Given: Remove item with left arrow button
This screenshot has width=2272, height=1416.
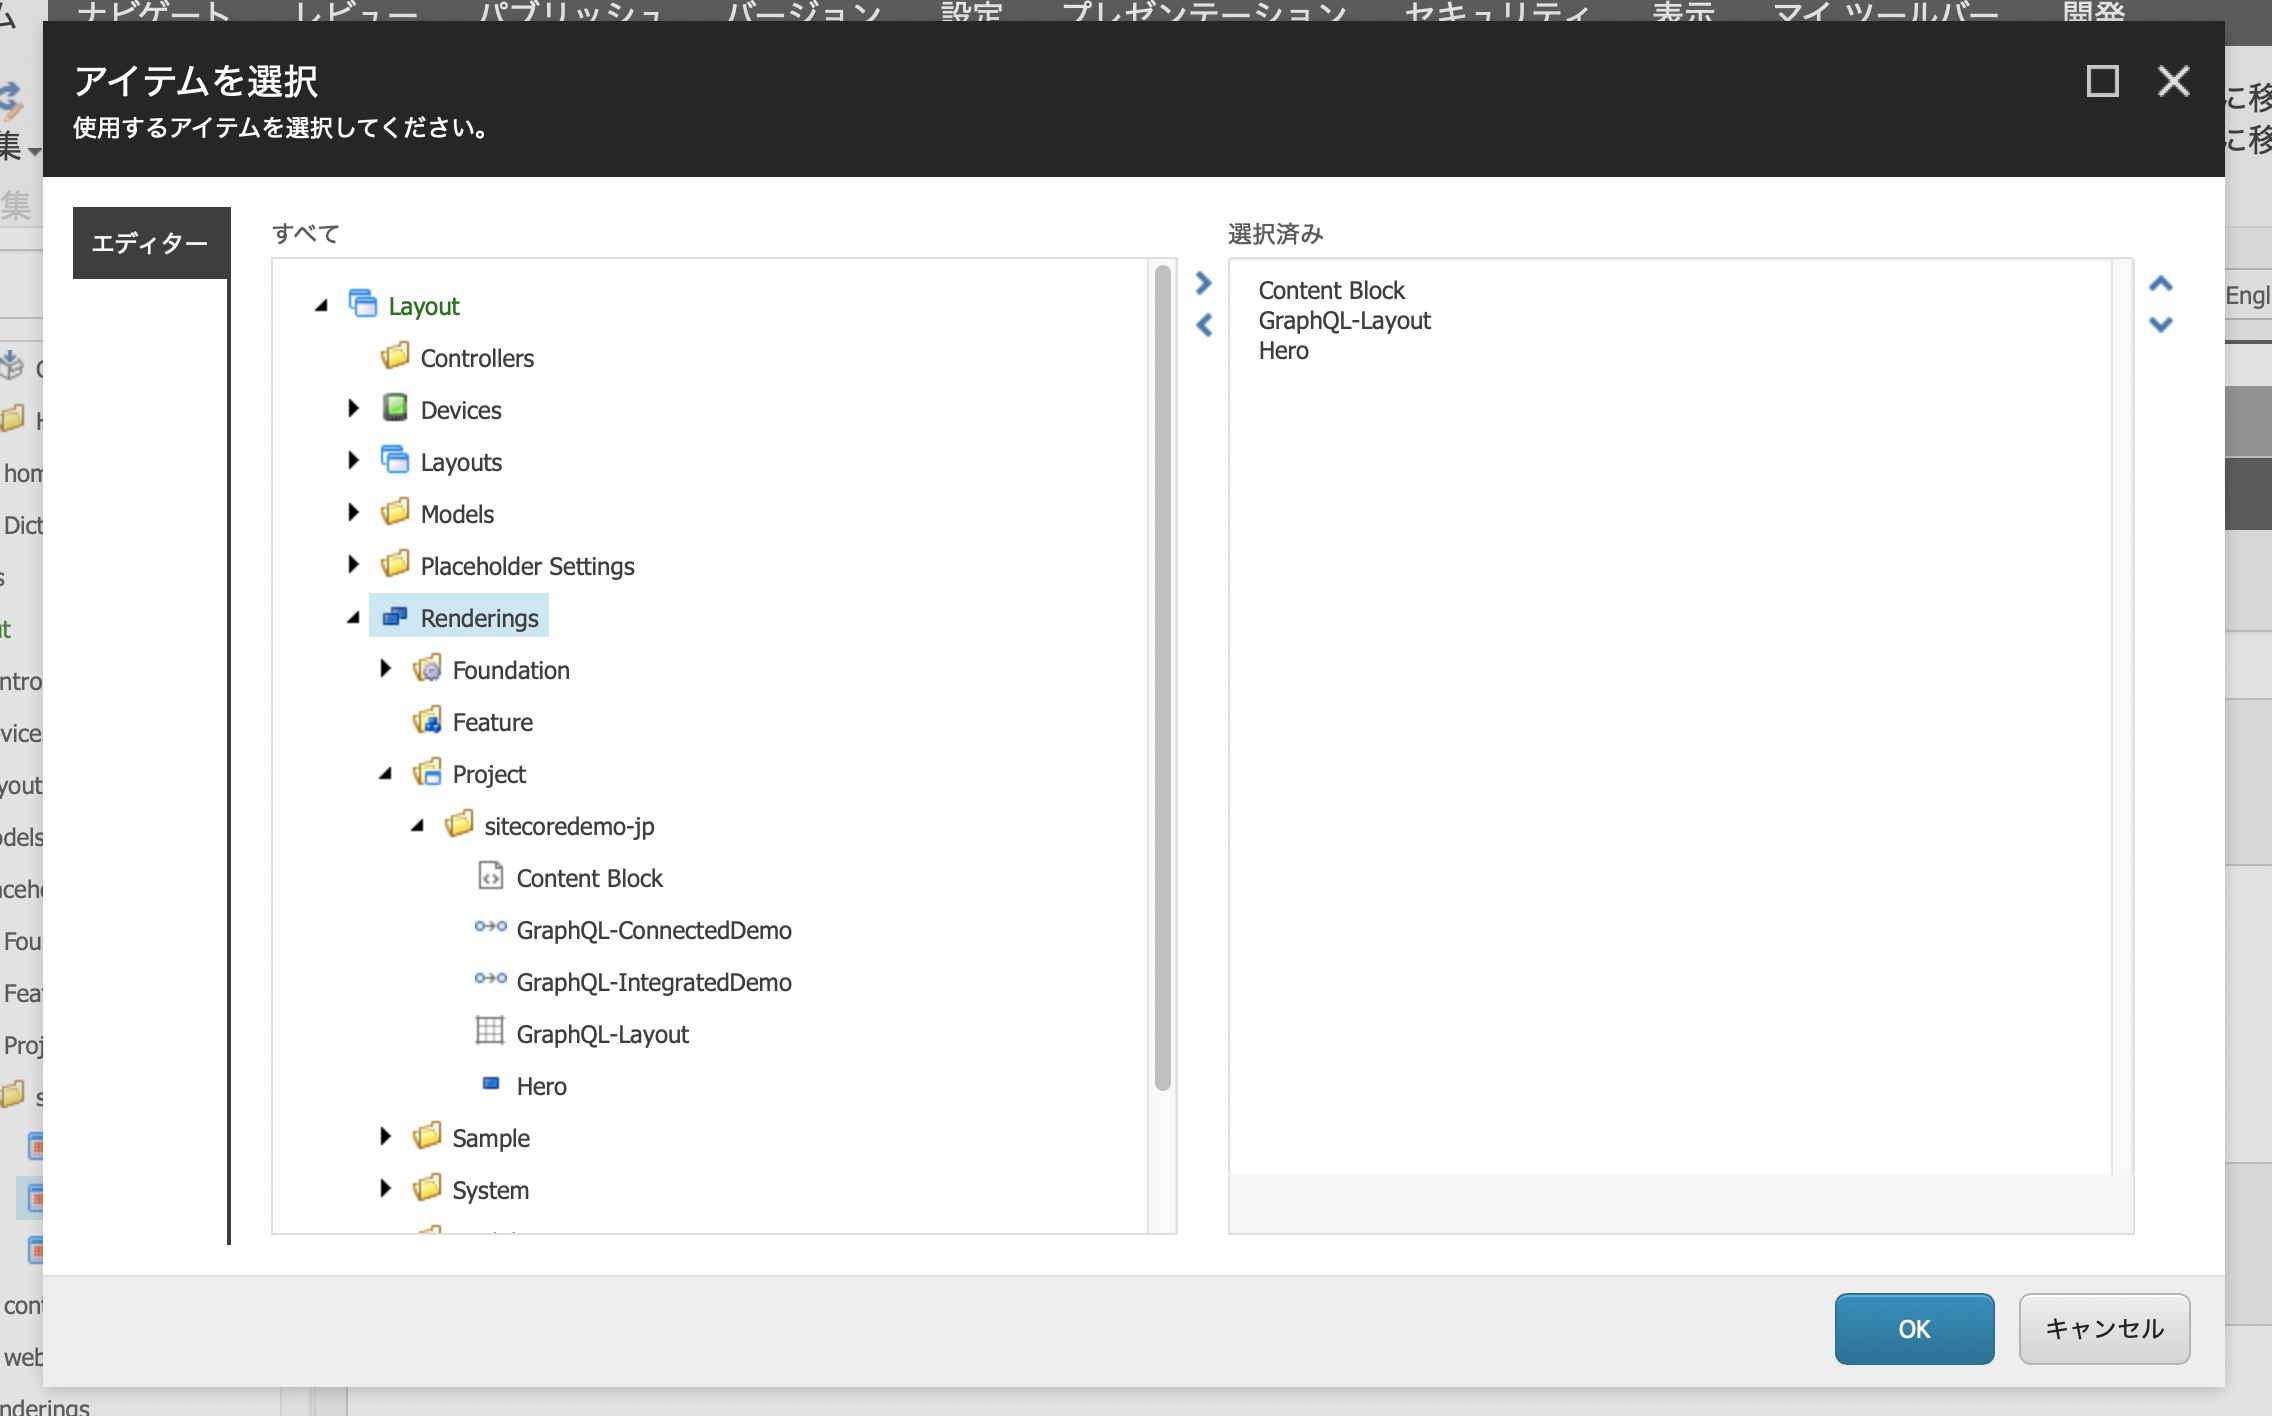Looking at the screenshot, I should tap(1204, 325).
